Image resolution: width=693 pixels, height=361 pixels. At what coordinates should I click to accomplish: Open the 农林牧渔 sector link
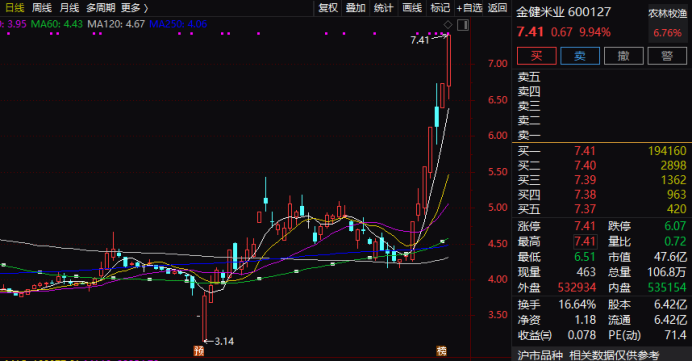tap(667, 14)
